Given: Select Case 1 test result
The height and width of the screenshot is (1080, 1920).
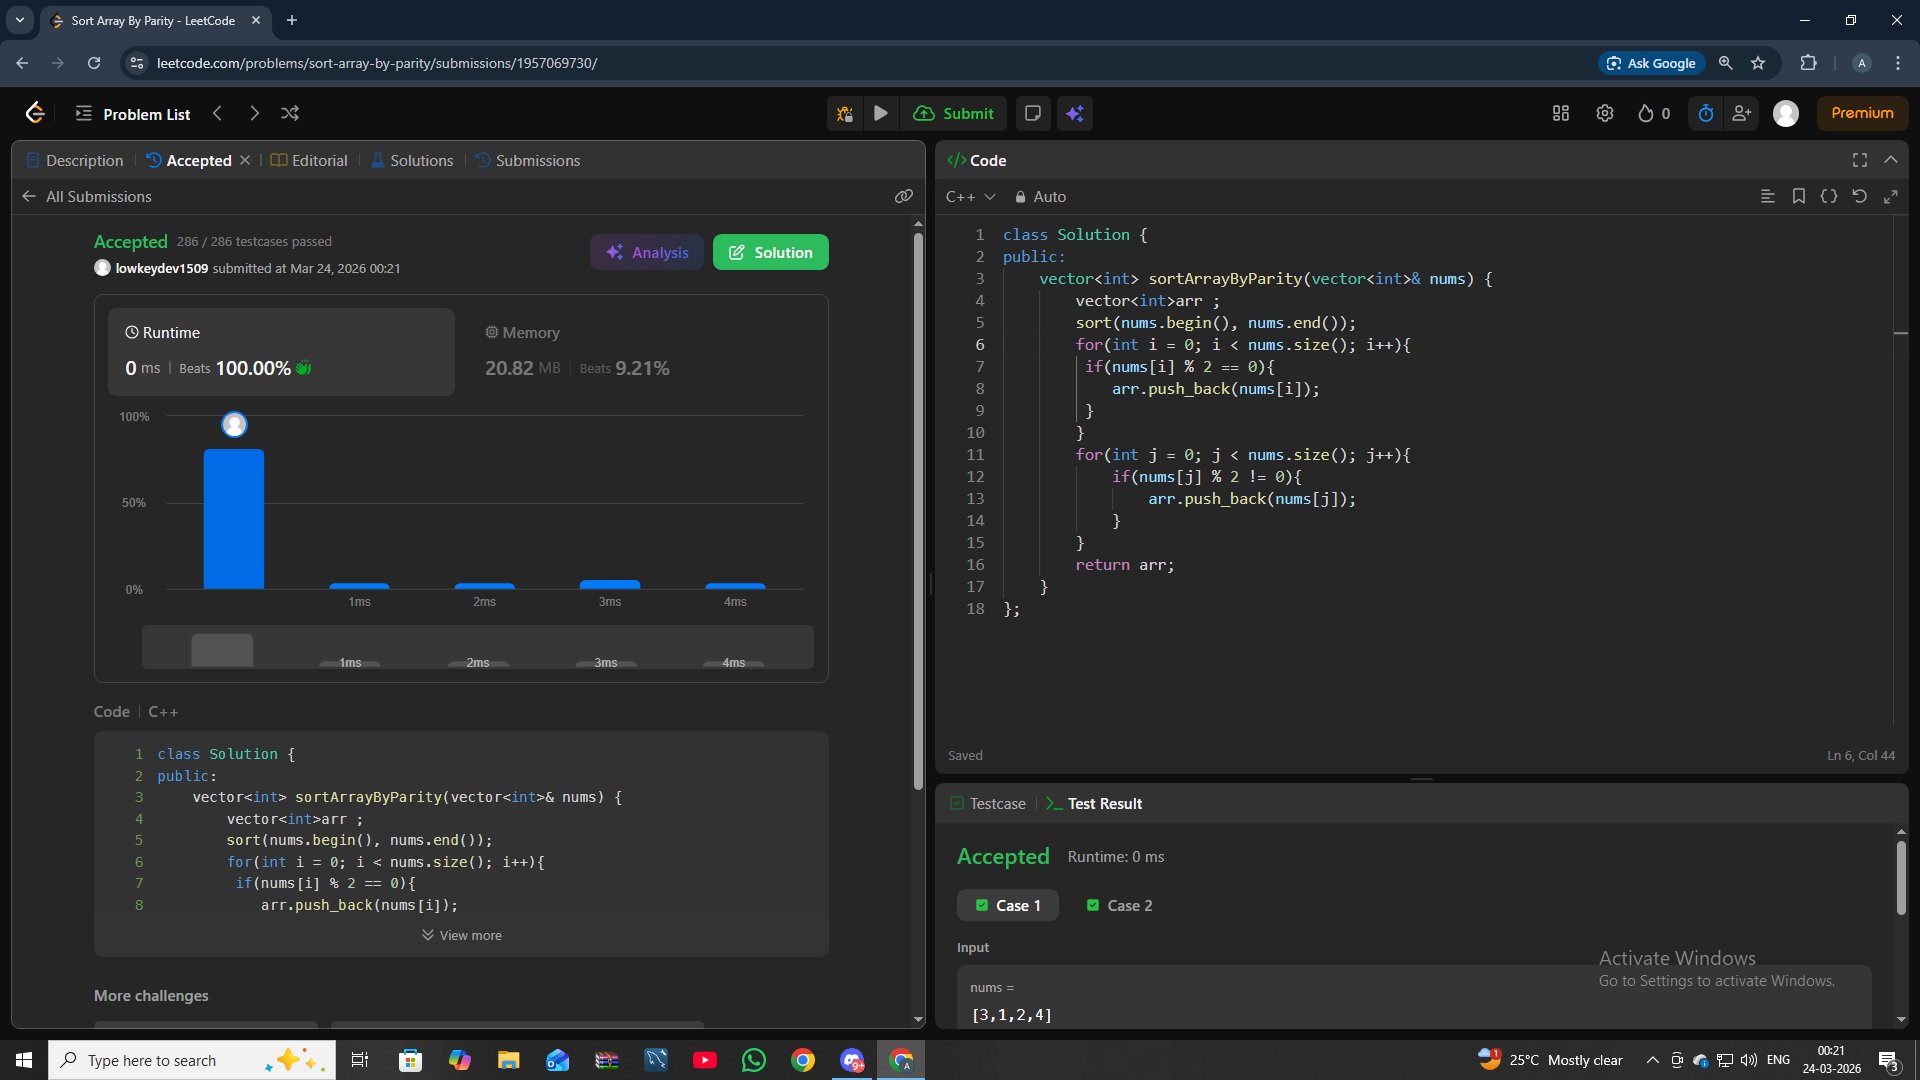Looking at the screenshot, I should point(1008,906).
